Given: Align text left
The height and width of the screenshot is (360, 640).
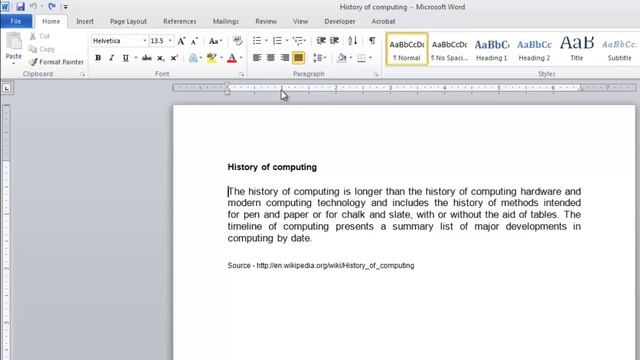Looking at the screenshot, I should click(x=257, y=58).
